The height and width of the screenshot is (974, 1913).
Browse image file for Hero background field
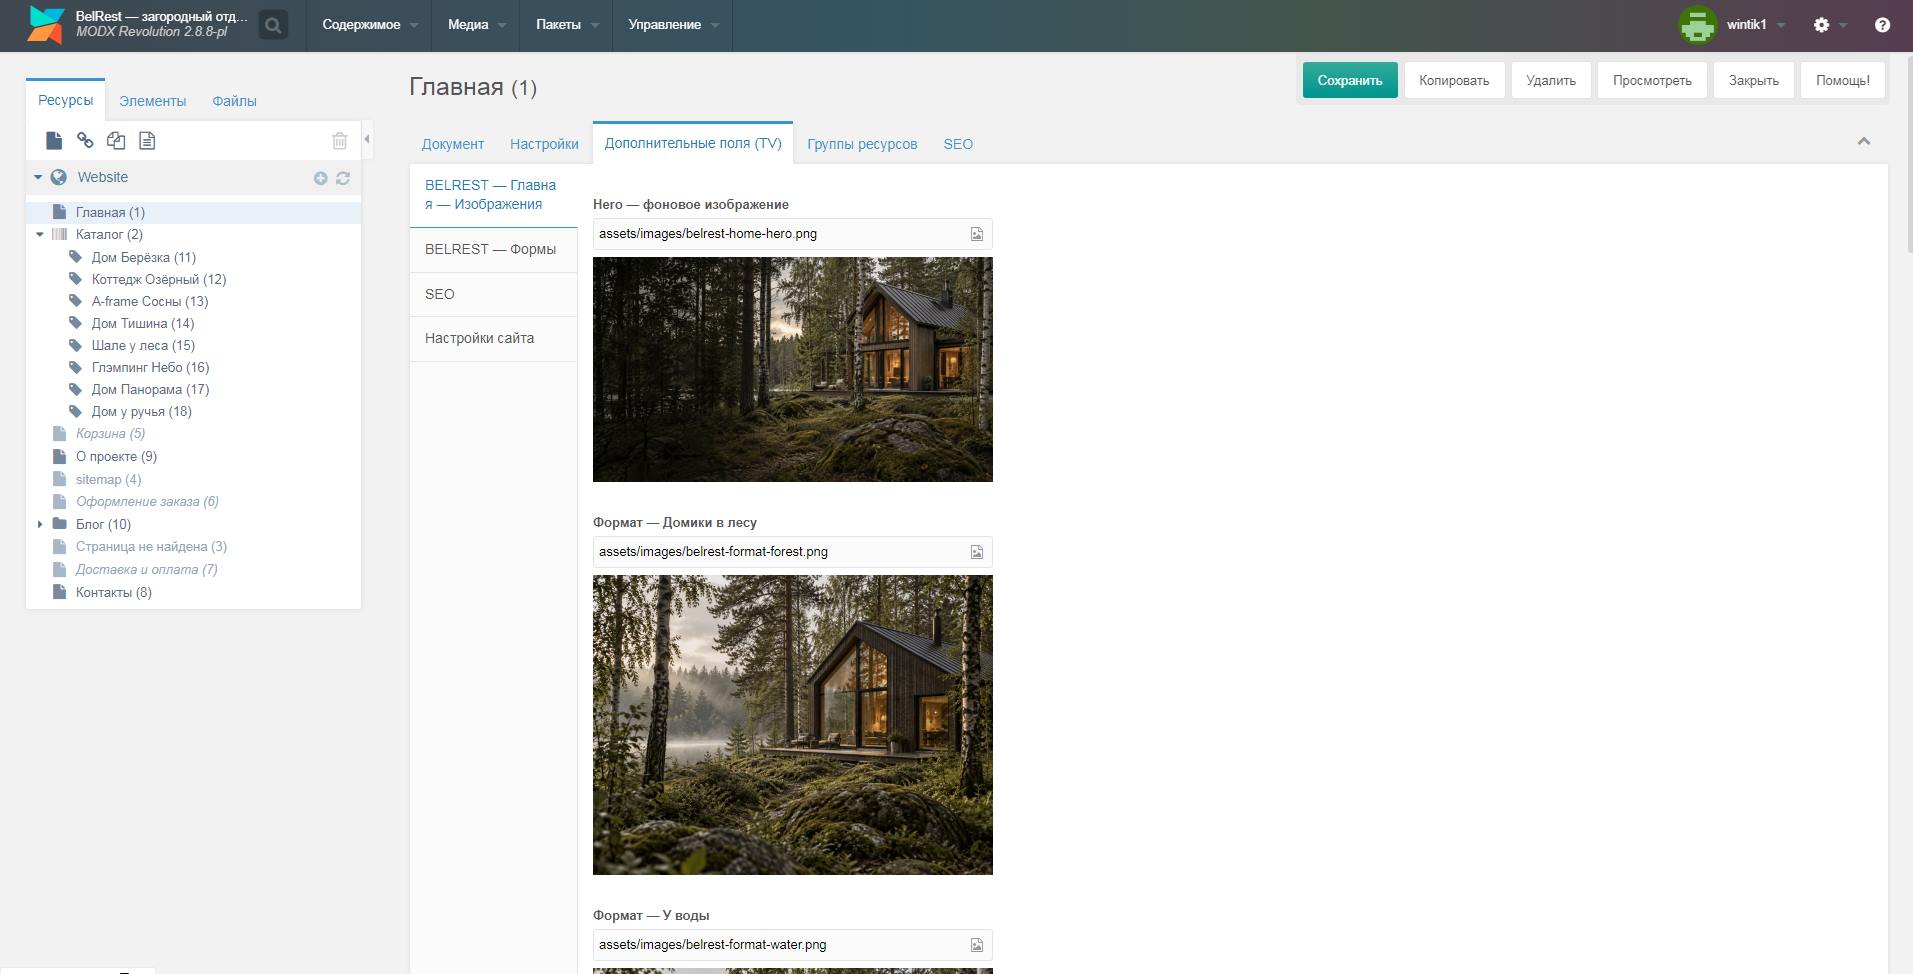click(x=977, y=234)
